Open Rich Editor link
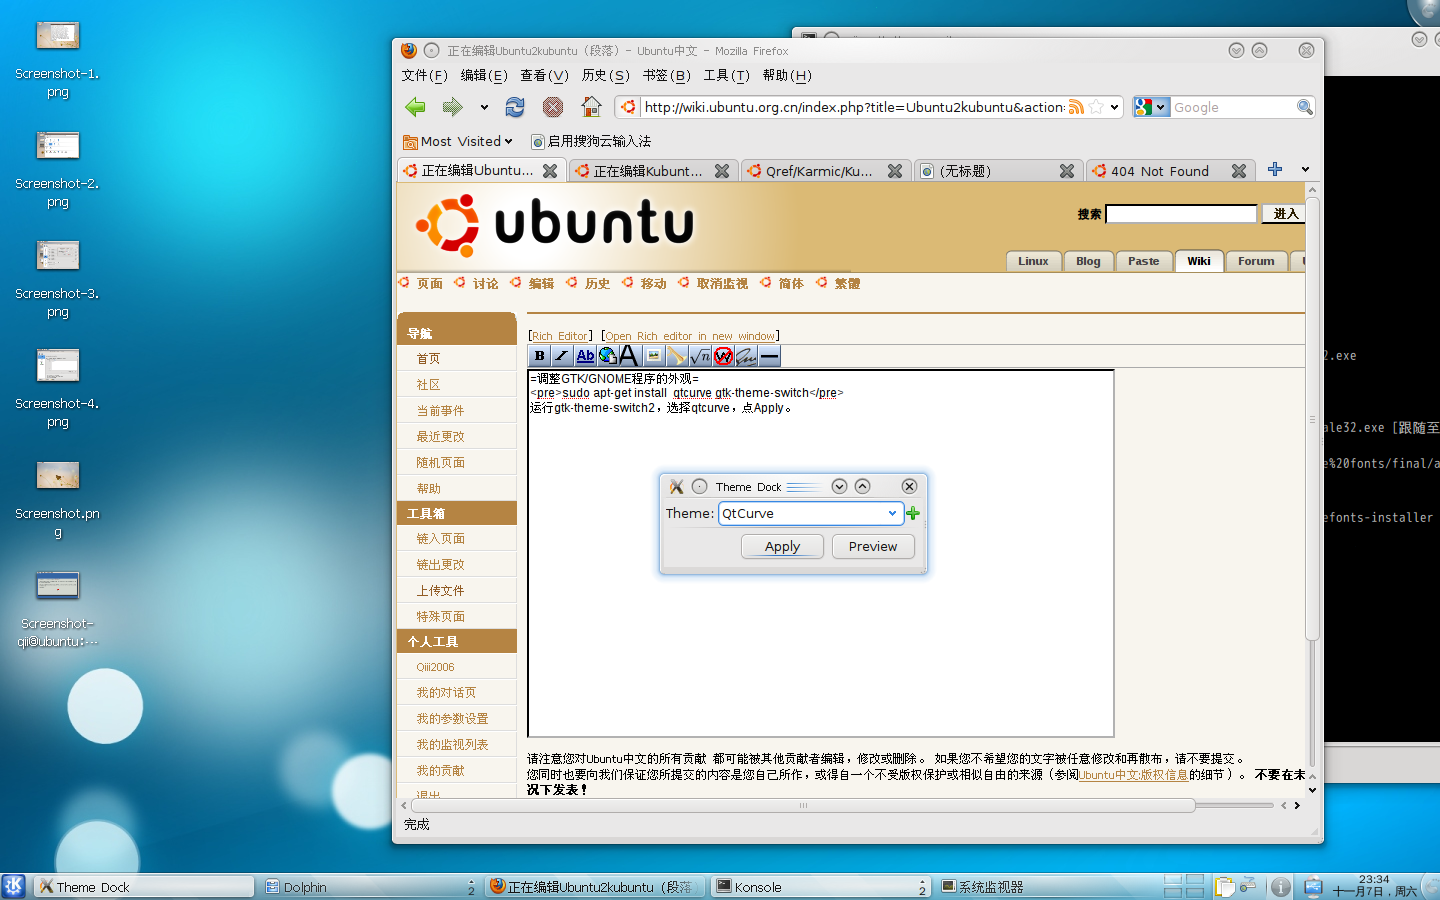 click(560, 336)
